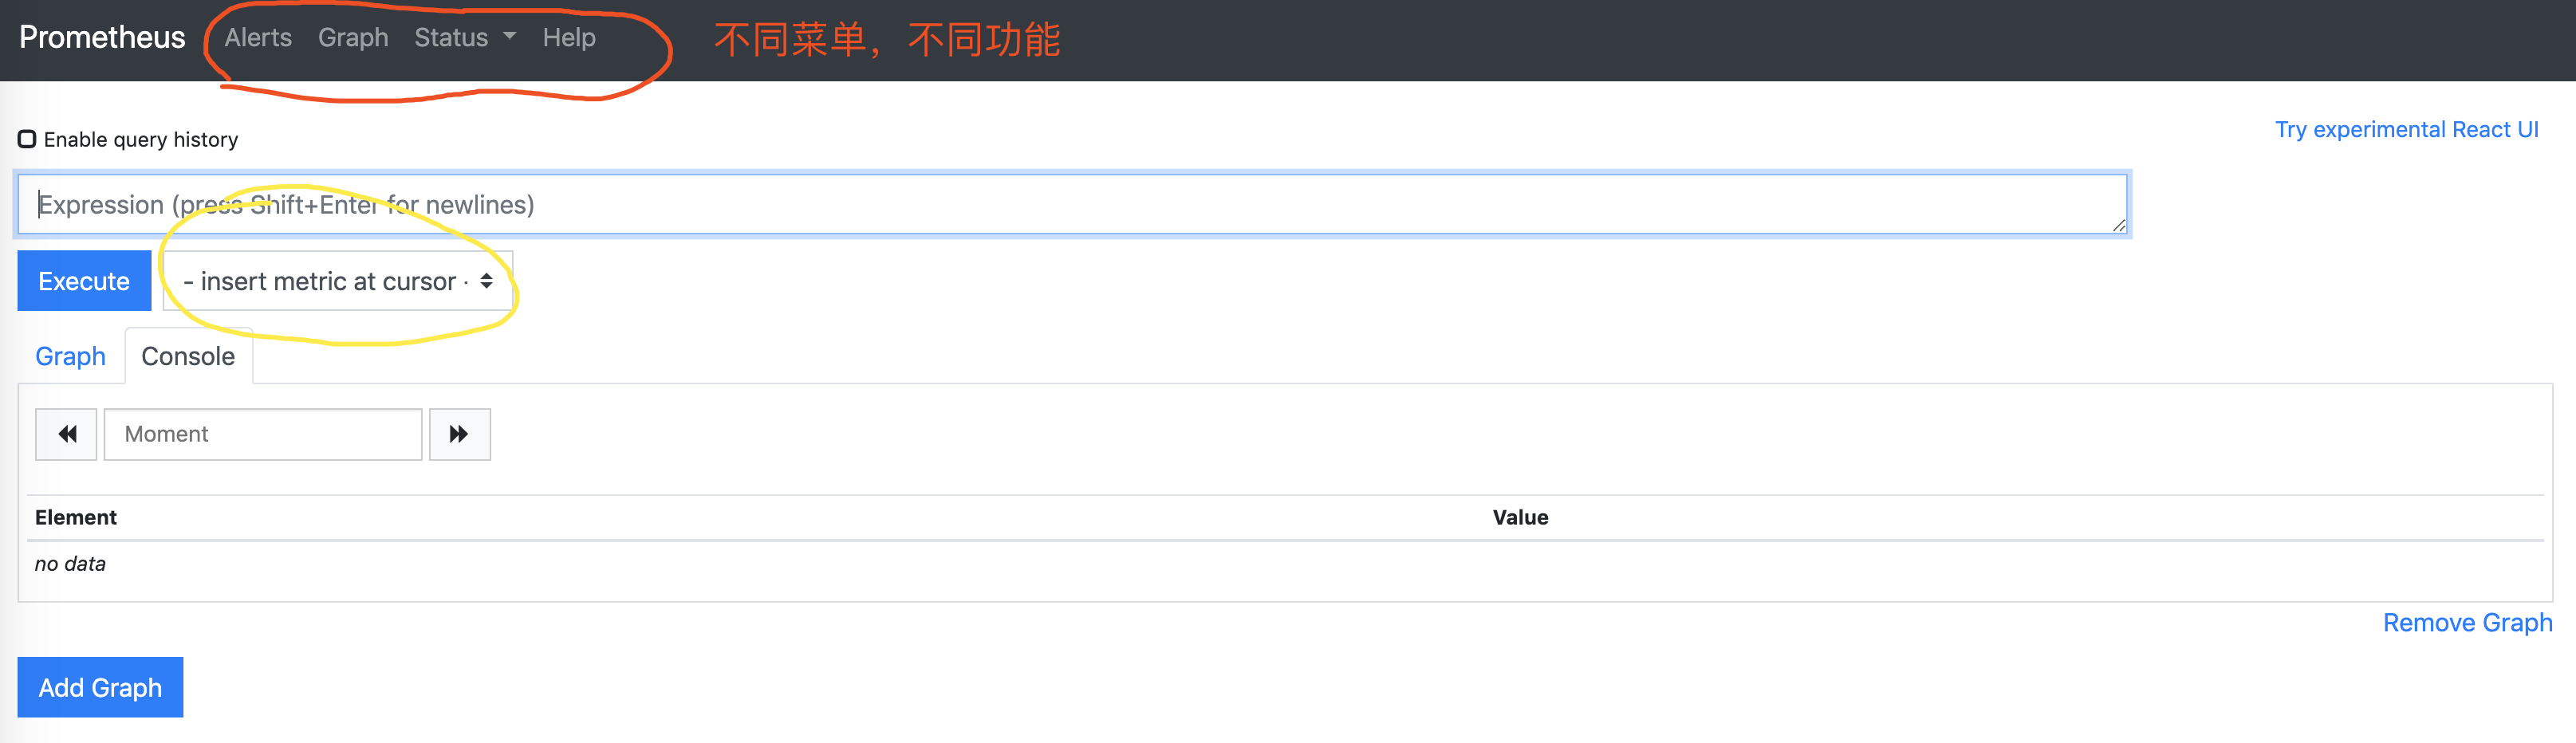Viewport: 2576px width, 743px height.
Task: Click the Remove Graph link
Action: (2467, 623)
